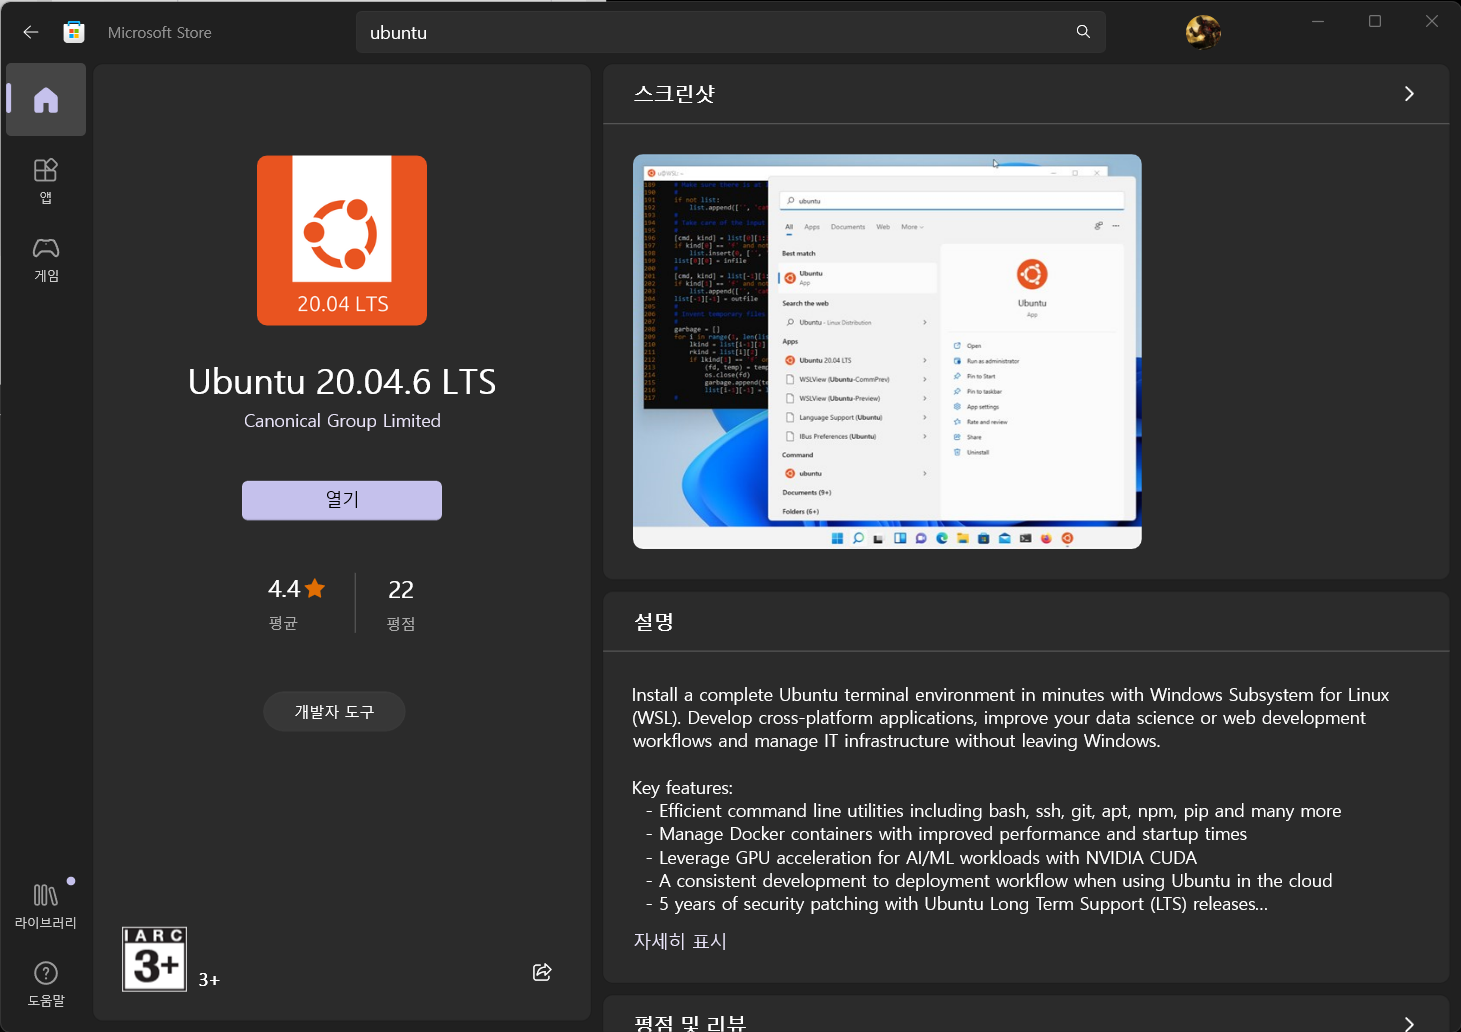Click the share icon
Viewport: 1461px width, 1032px height.
pyautogui.click(x=542, y=972)
